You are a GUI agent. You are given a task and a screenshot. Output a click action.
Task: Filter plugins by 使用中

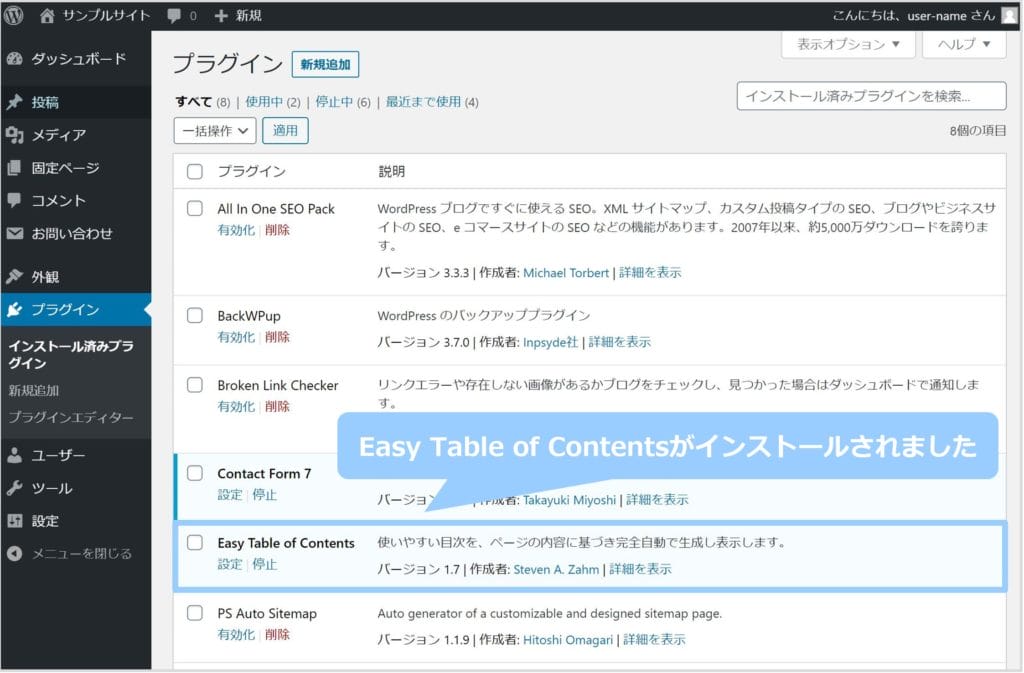(x=264, y=102)
